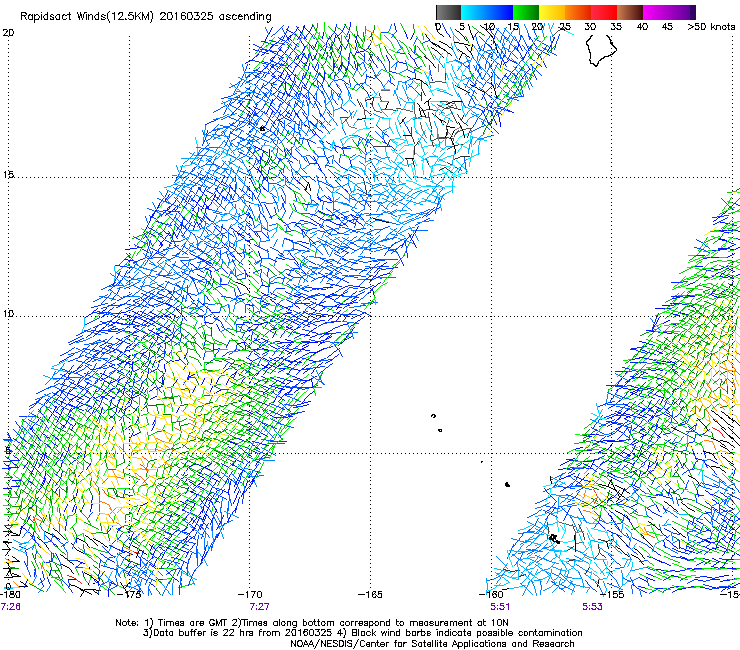Click the "40" legend label

pyautogui.click(x=642, y=27)
